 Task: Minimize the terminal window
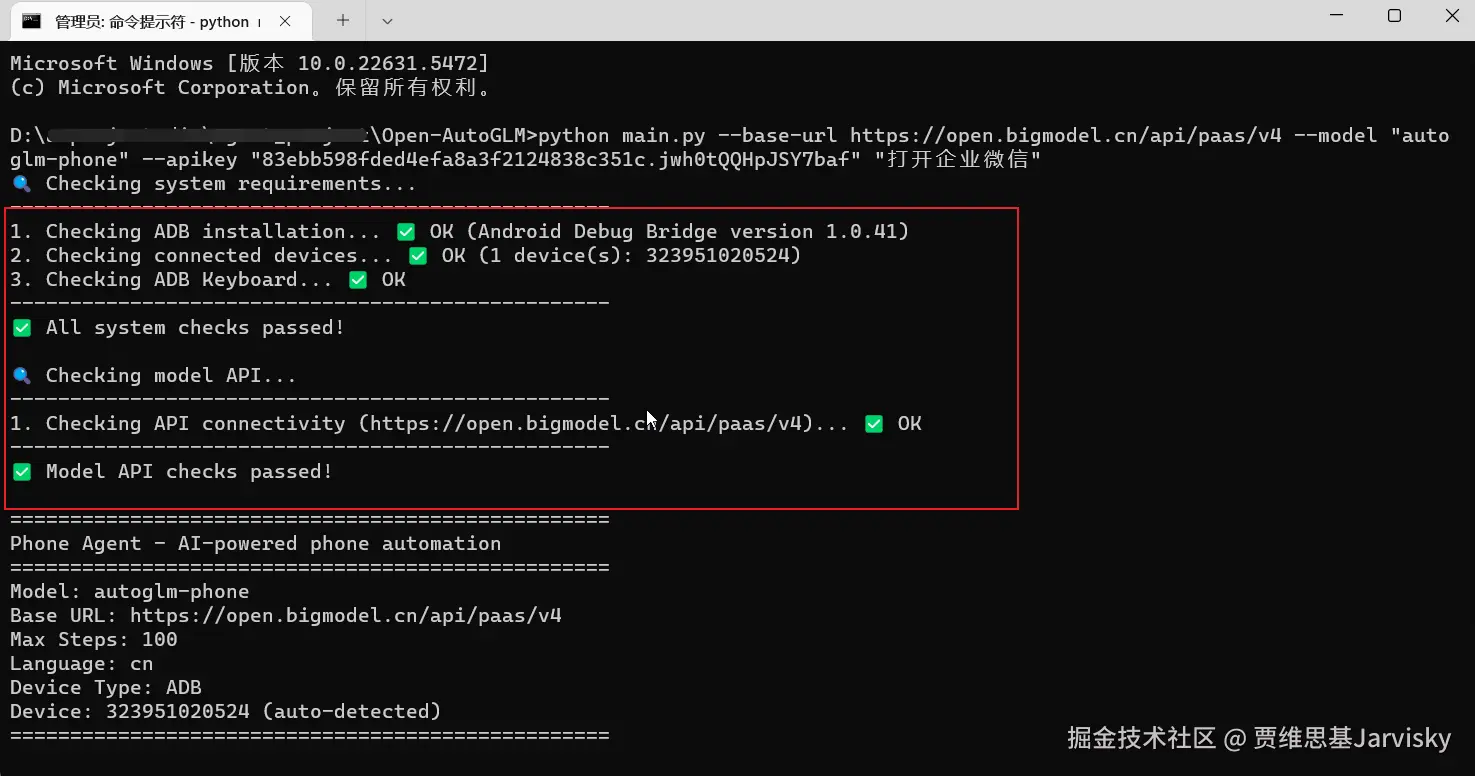tap(1335, 16)
